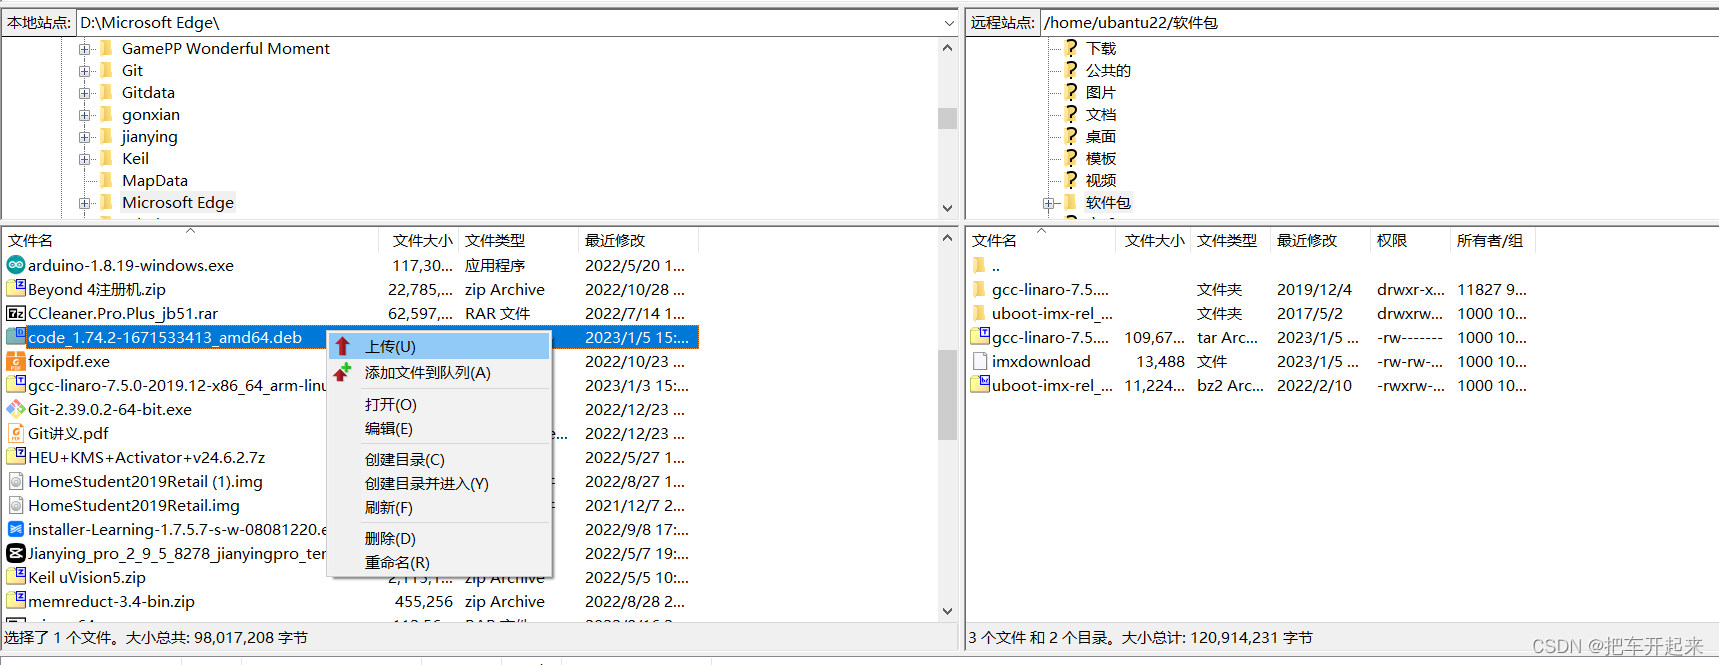Screen dimensions: 1719x665
Task: Click the Beyond 4注册机.zip archive icon
Action: point(16,289)
